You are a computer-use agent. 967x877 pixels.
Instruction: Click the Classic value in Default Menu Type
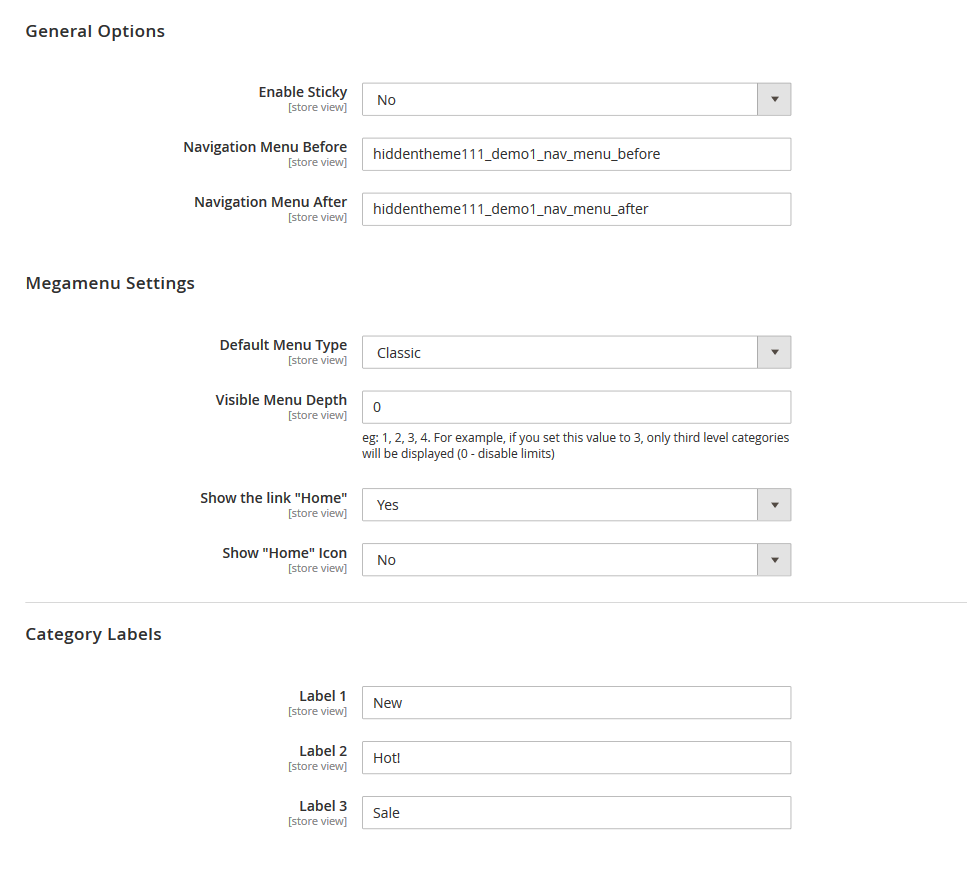point(560,352)
